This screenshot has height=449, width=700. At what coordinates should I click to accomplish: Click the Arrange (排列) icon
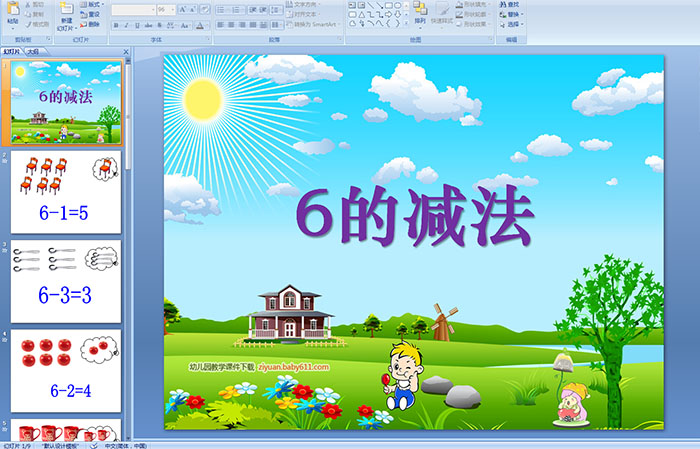coord(420,8)
